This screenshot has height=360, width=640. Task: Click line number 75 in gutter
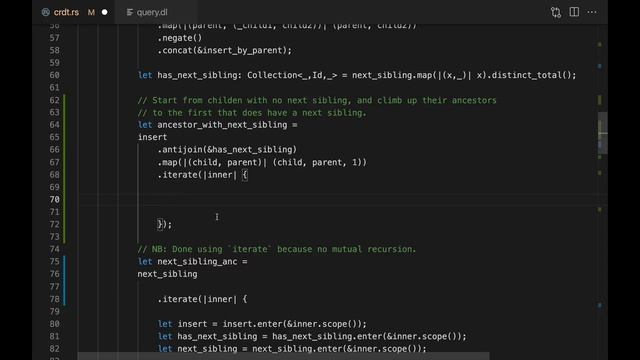[54, 261]
